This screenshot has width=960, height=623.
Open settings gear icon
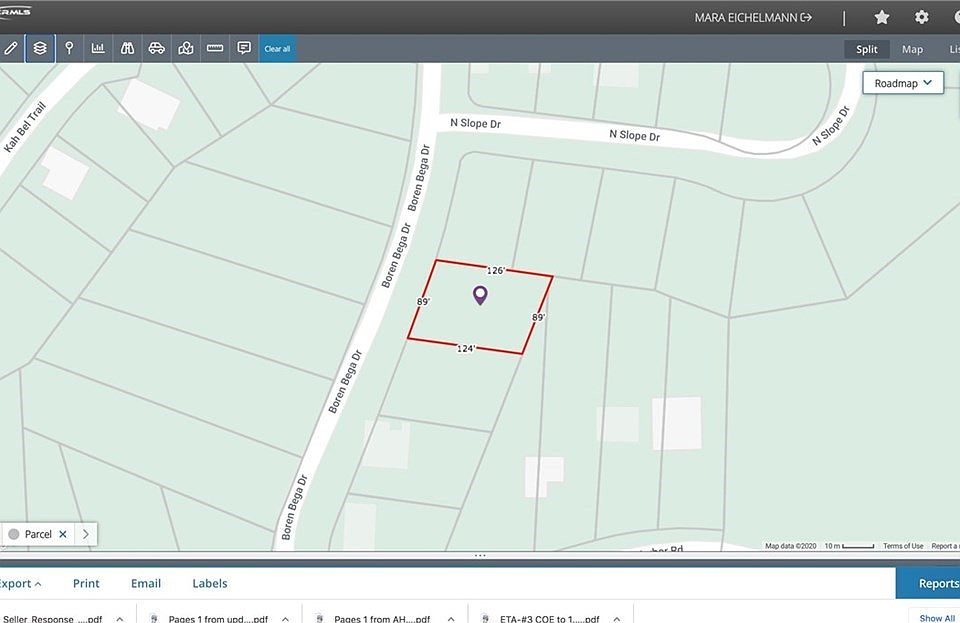point(921,17)
